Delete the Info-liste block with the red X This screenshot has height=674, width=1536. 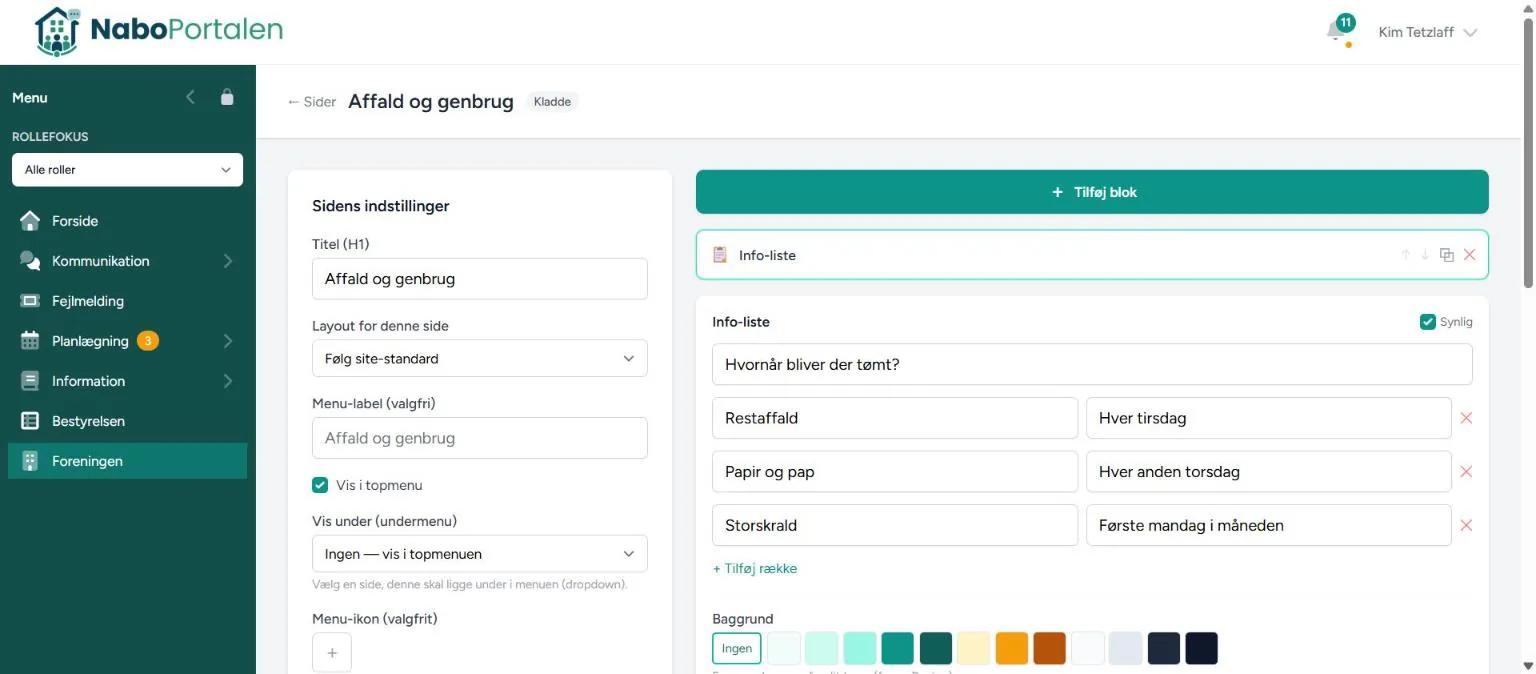point(1469,255)
